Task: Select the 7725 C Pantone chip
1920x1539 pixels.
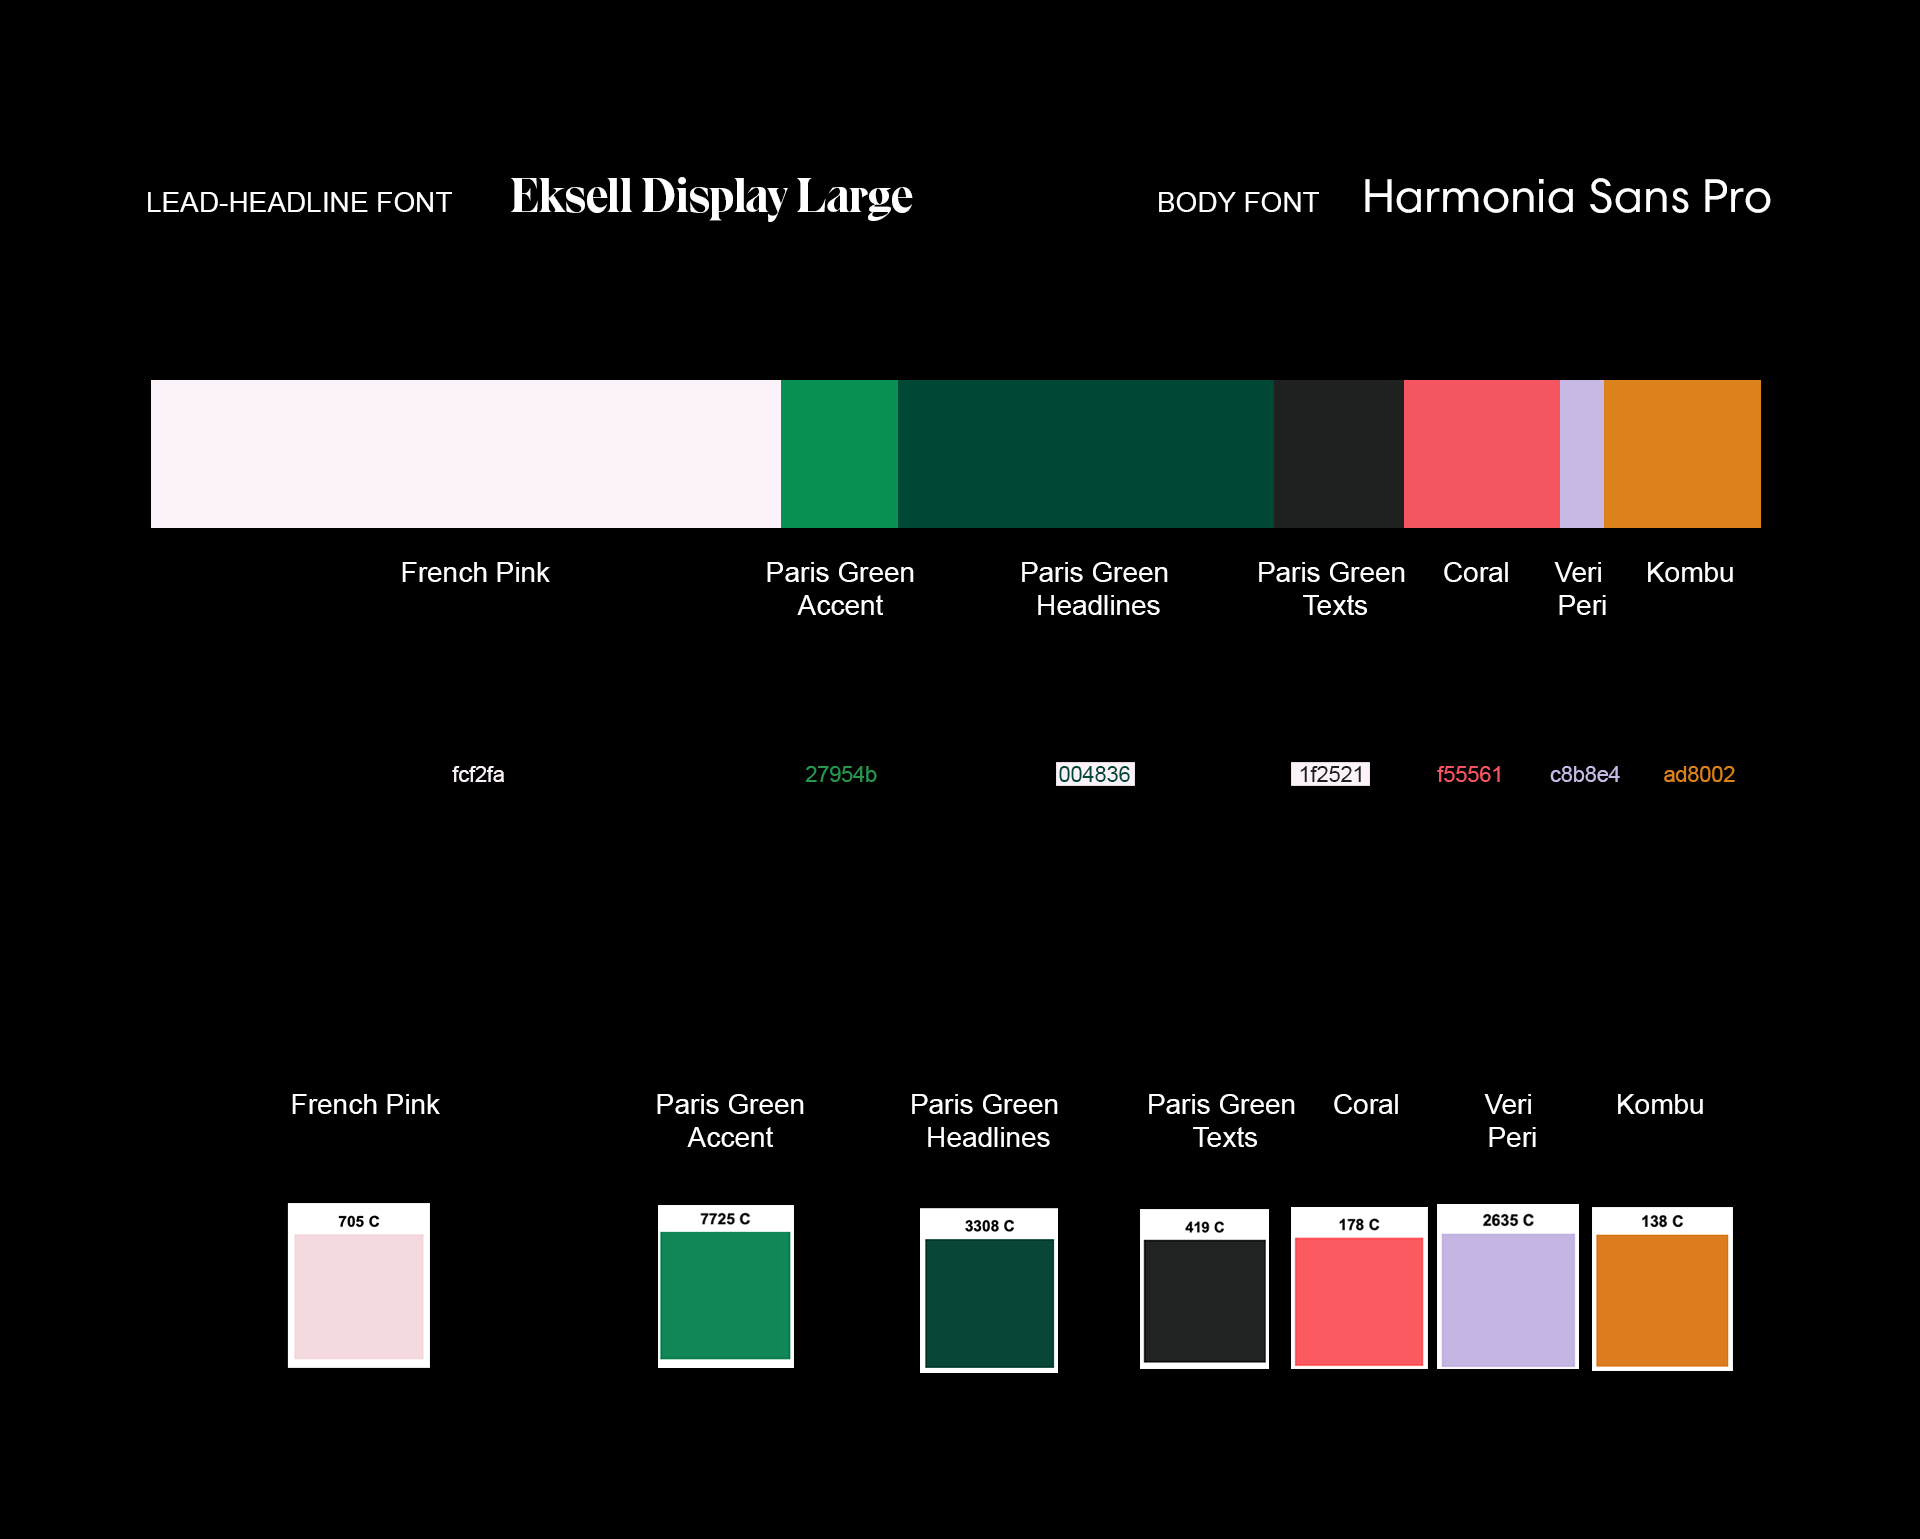Action: click(726, 1286)
